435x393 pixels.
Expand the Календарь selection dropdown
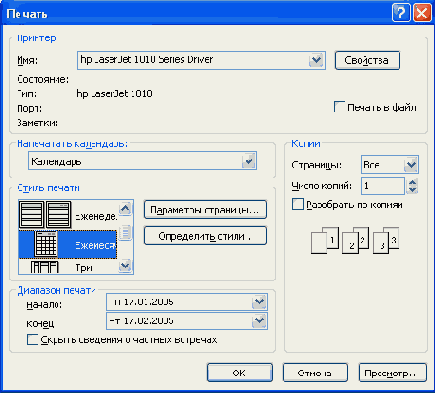pos(248,161)
